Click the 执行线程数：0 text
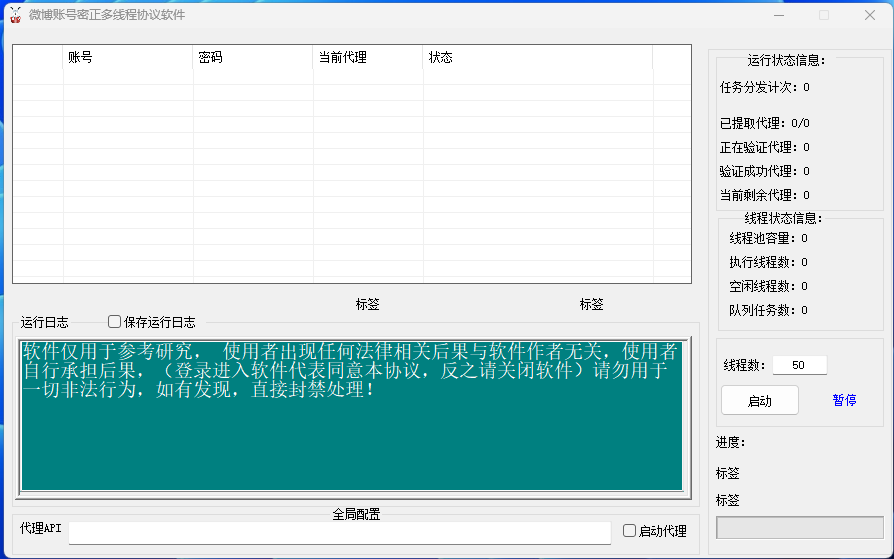 point(769,262)
